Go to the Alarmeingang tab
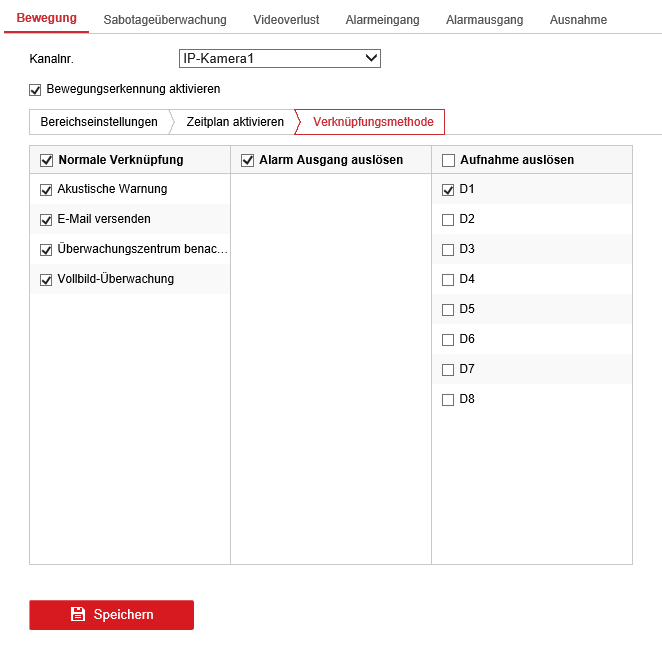The height and width of the screenshot is (661, 662). click(382, 20)
